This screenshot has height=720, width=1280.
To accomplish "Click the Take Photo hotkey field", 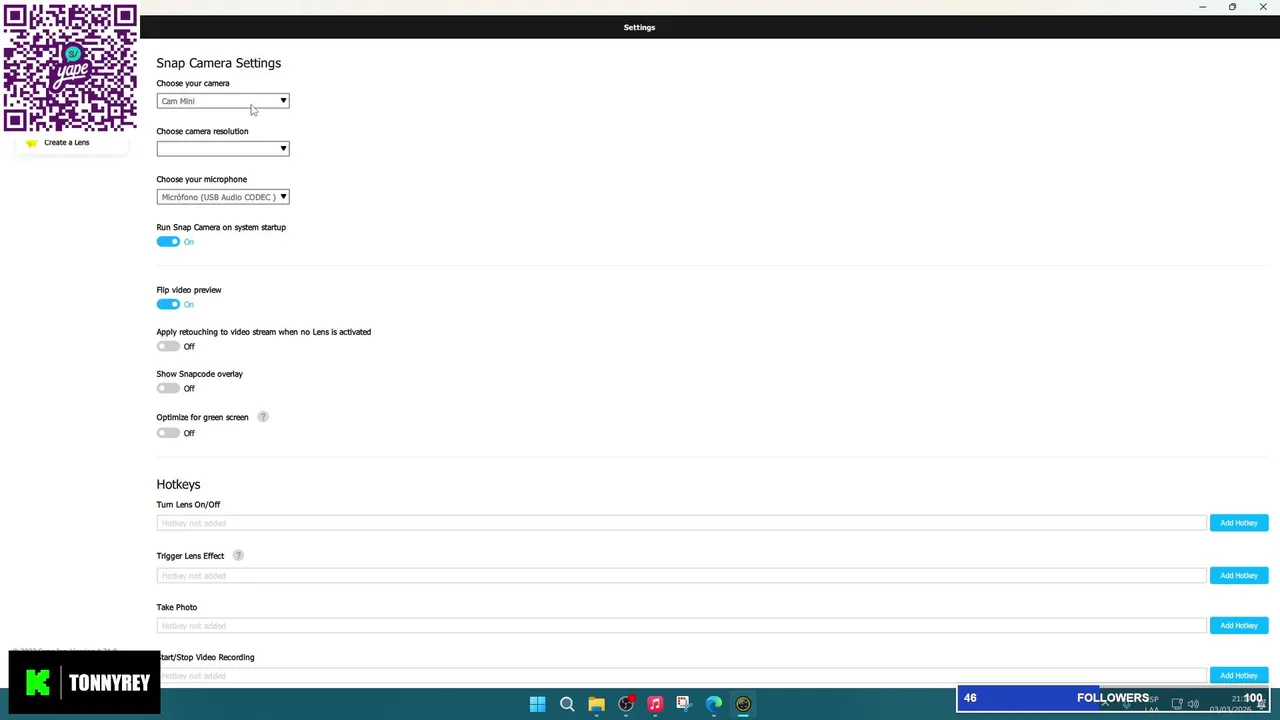I will tap(681, 625).
